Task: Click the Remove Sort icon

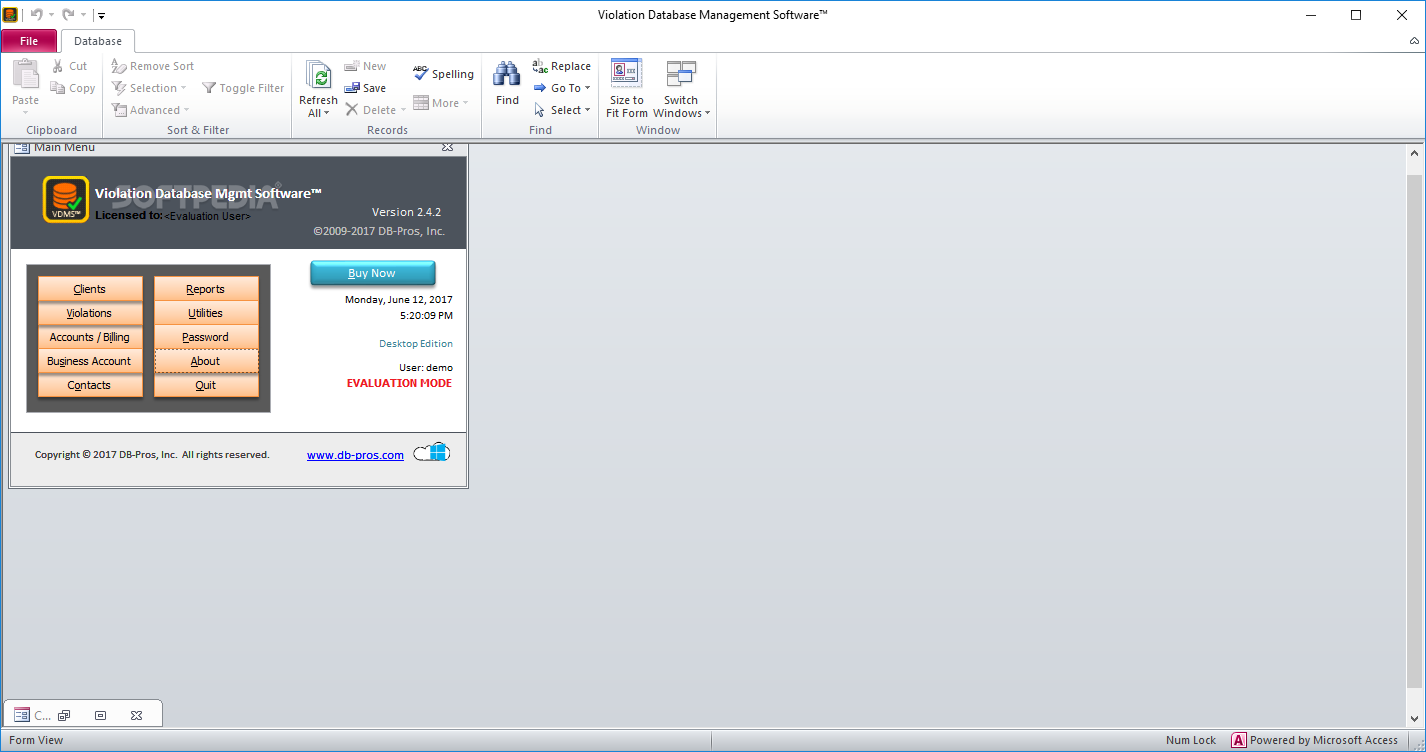Action: coord(119,66)
